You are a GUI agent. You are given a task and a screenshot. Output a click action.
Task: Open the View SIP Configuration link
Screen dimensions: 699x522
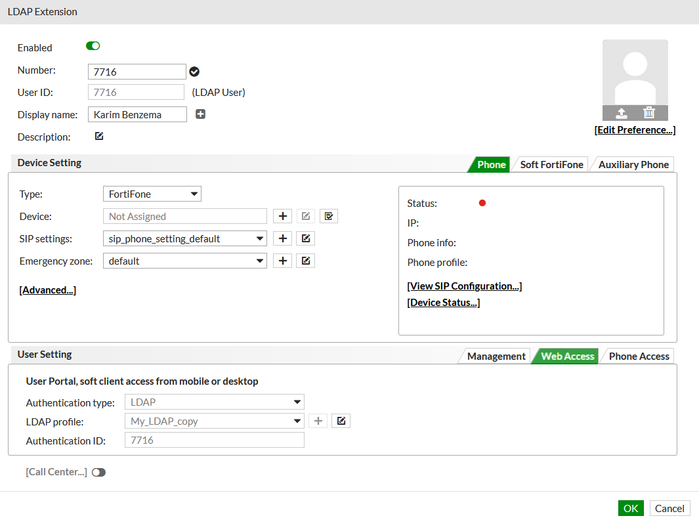(x=464, y=286)
